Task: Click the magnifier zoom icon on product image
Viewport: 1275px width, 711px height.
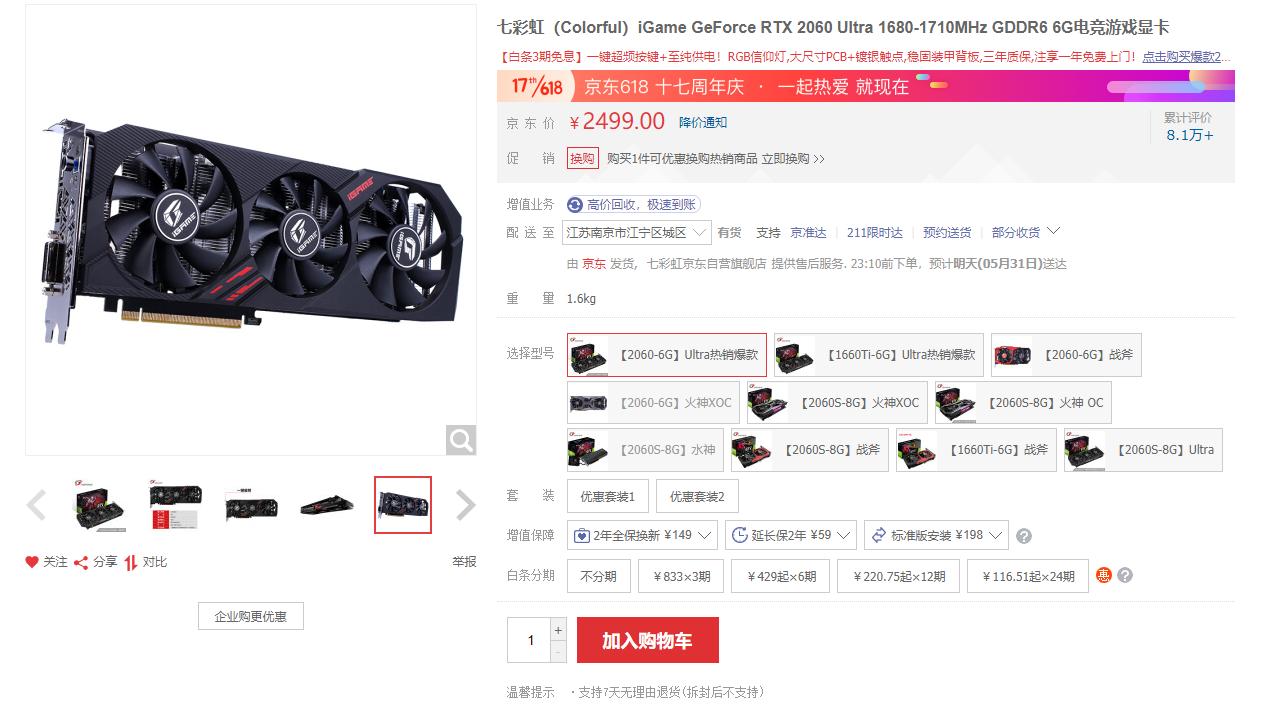Action: click(x=461, y=440)
